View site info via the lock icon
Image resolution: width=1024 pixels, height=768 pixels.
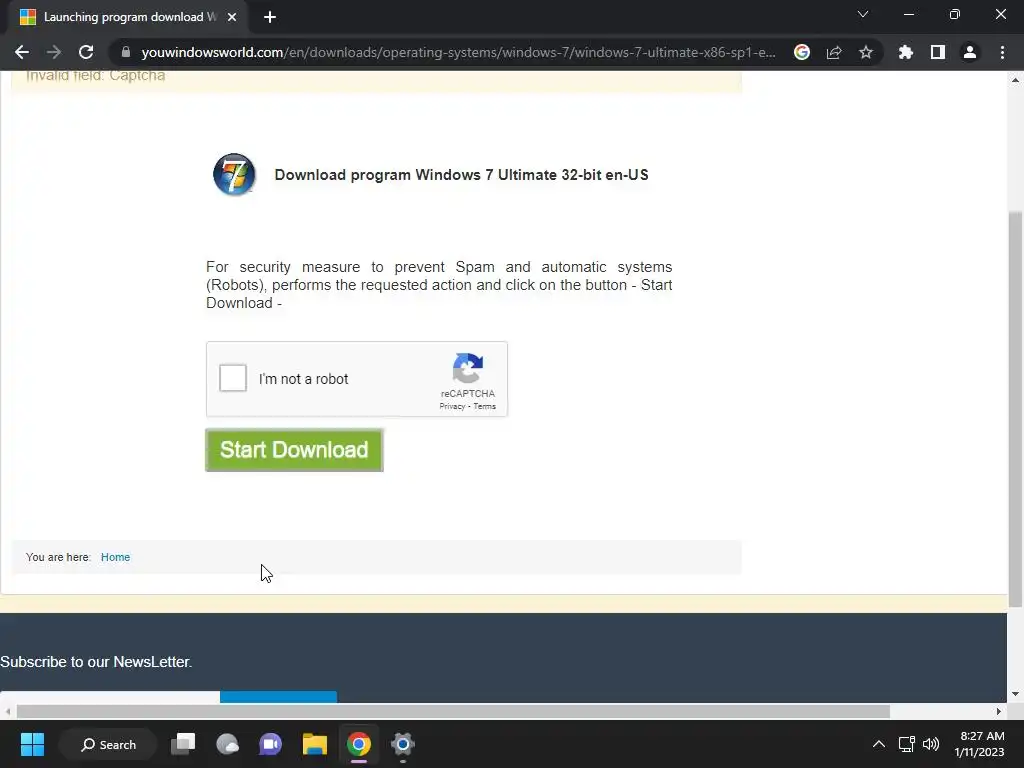pyautogui.click(x=126, y=52)
